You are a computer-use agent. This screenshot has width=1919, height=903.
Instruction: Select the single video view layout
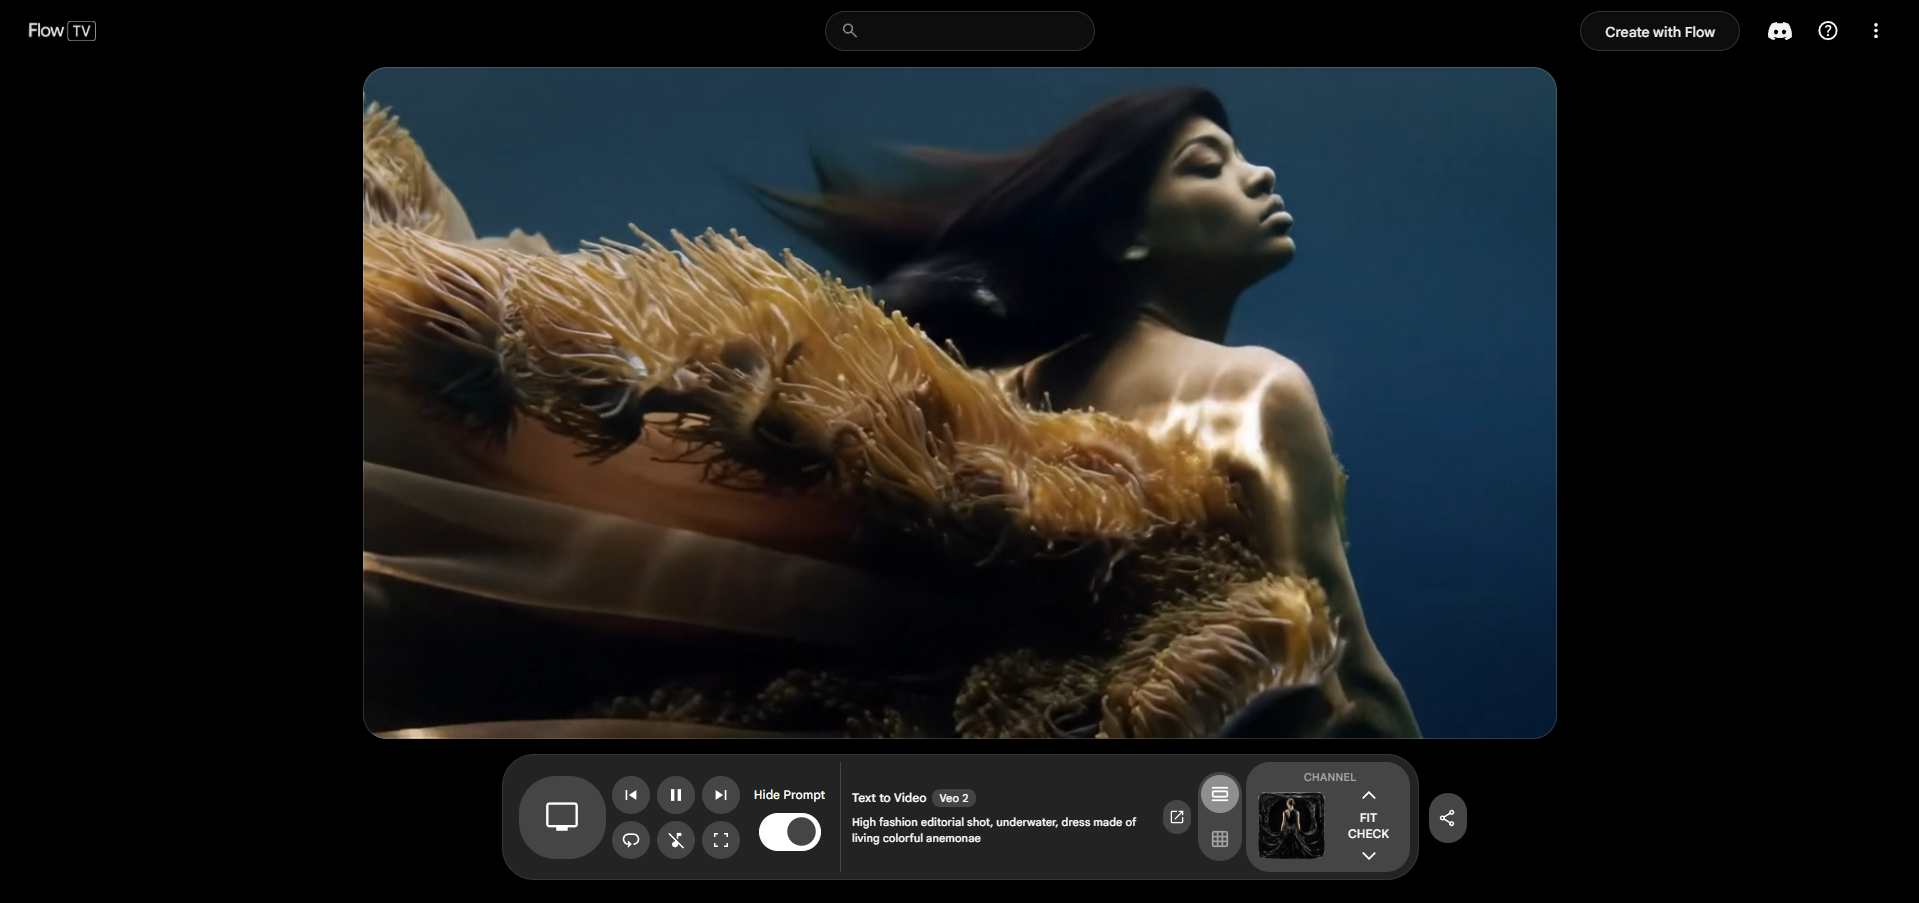click(1220, 794)
